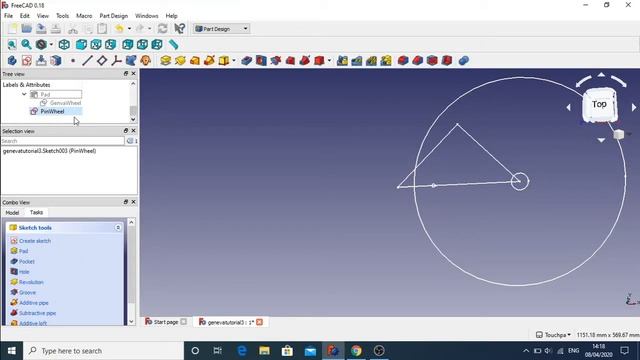Open the Part Design workbench dropdown
This screenshot has height=360, width=640.
click(x=221, y=29)
